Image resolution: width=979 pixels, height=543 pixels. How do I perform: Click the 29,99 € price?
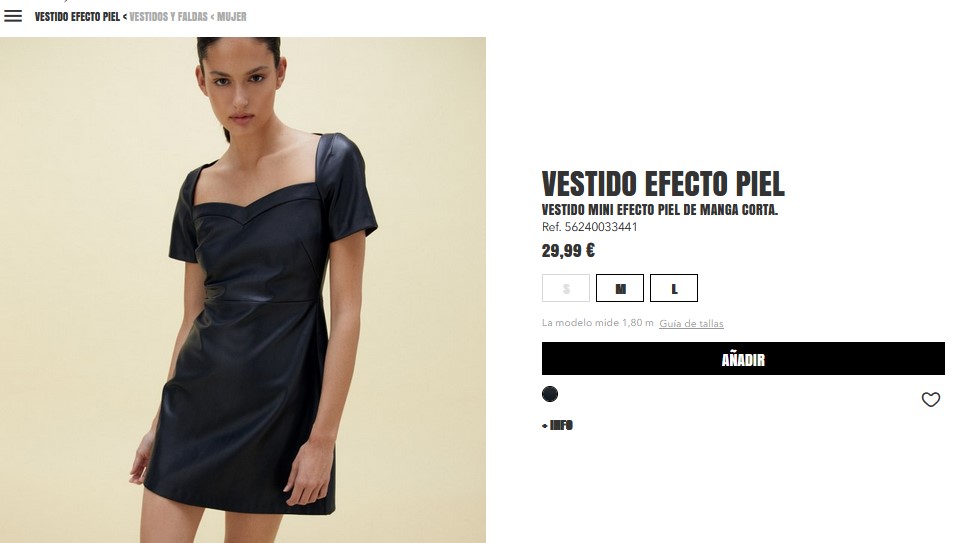click(x=568, y=251)
